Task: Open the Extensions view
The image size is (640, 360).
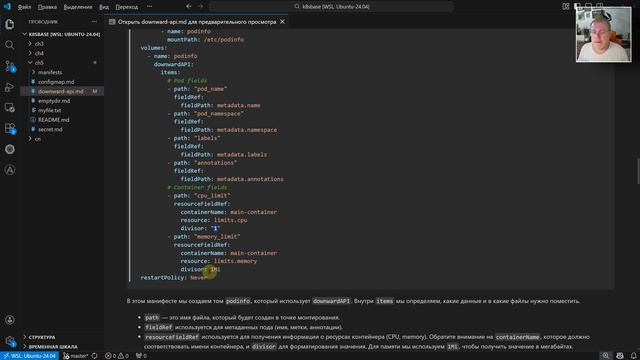Action: click(x=10, y=129)
